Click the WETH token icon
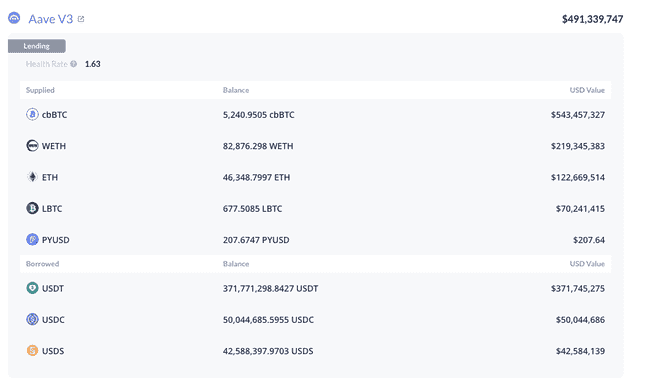This screenshot has height=383, width=650. [32, 146]
